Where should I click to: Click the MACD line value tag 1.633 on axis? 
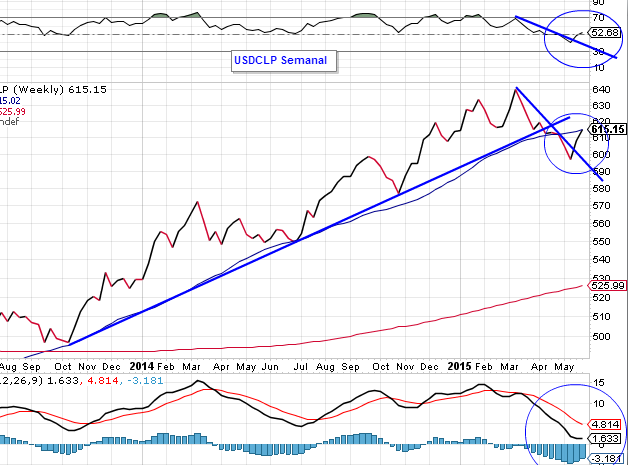pyautogui.click(x=605, y=438)
